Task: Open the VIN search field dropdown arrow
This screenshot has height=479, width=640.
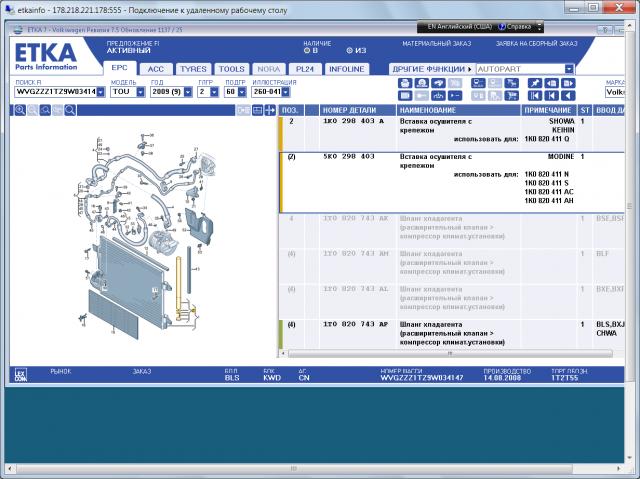Action: (x=101, y=92)
